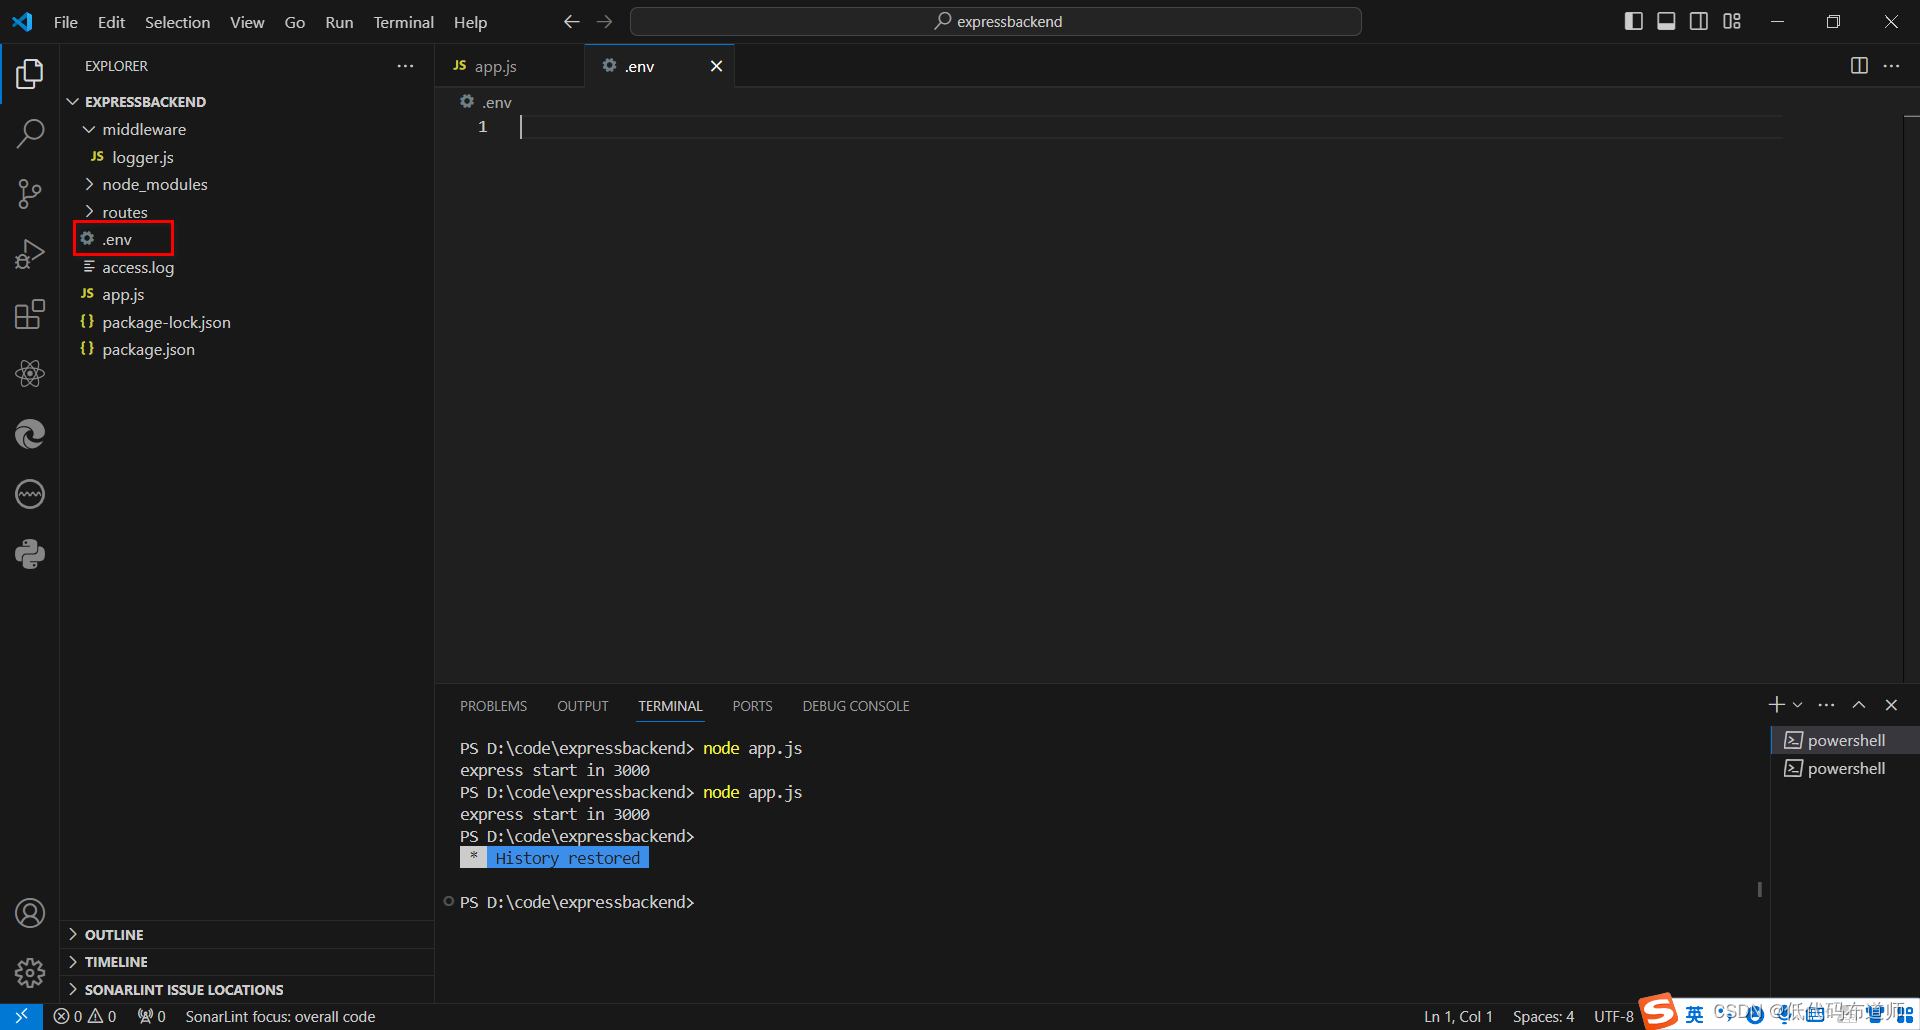Open access.log in the explorer
The image size is (1920, 1030).
tap(138, 267)
